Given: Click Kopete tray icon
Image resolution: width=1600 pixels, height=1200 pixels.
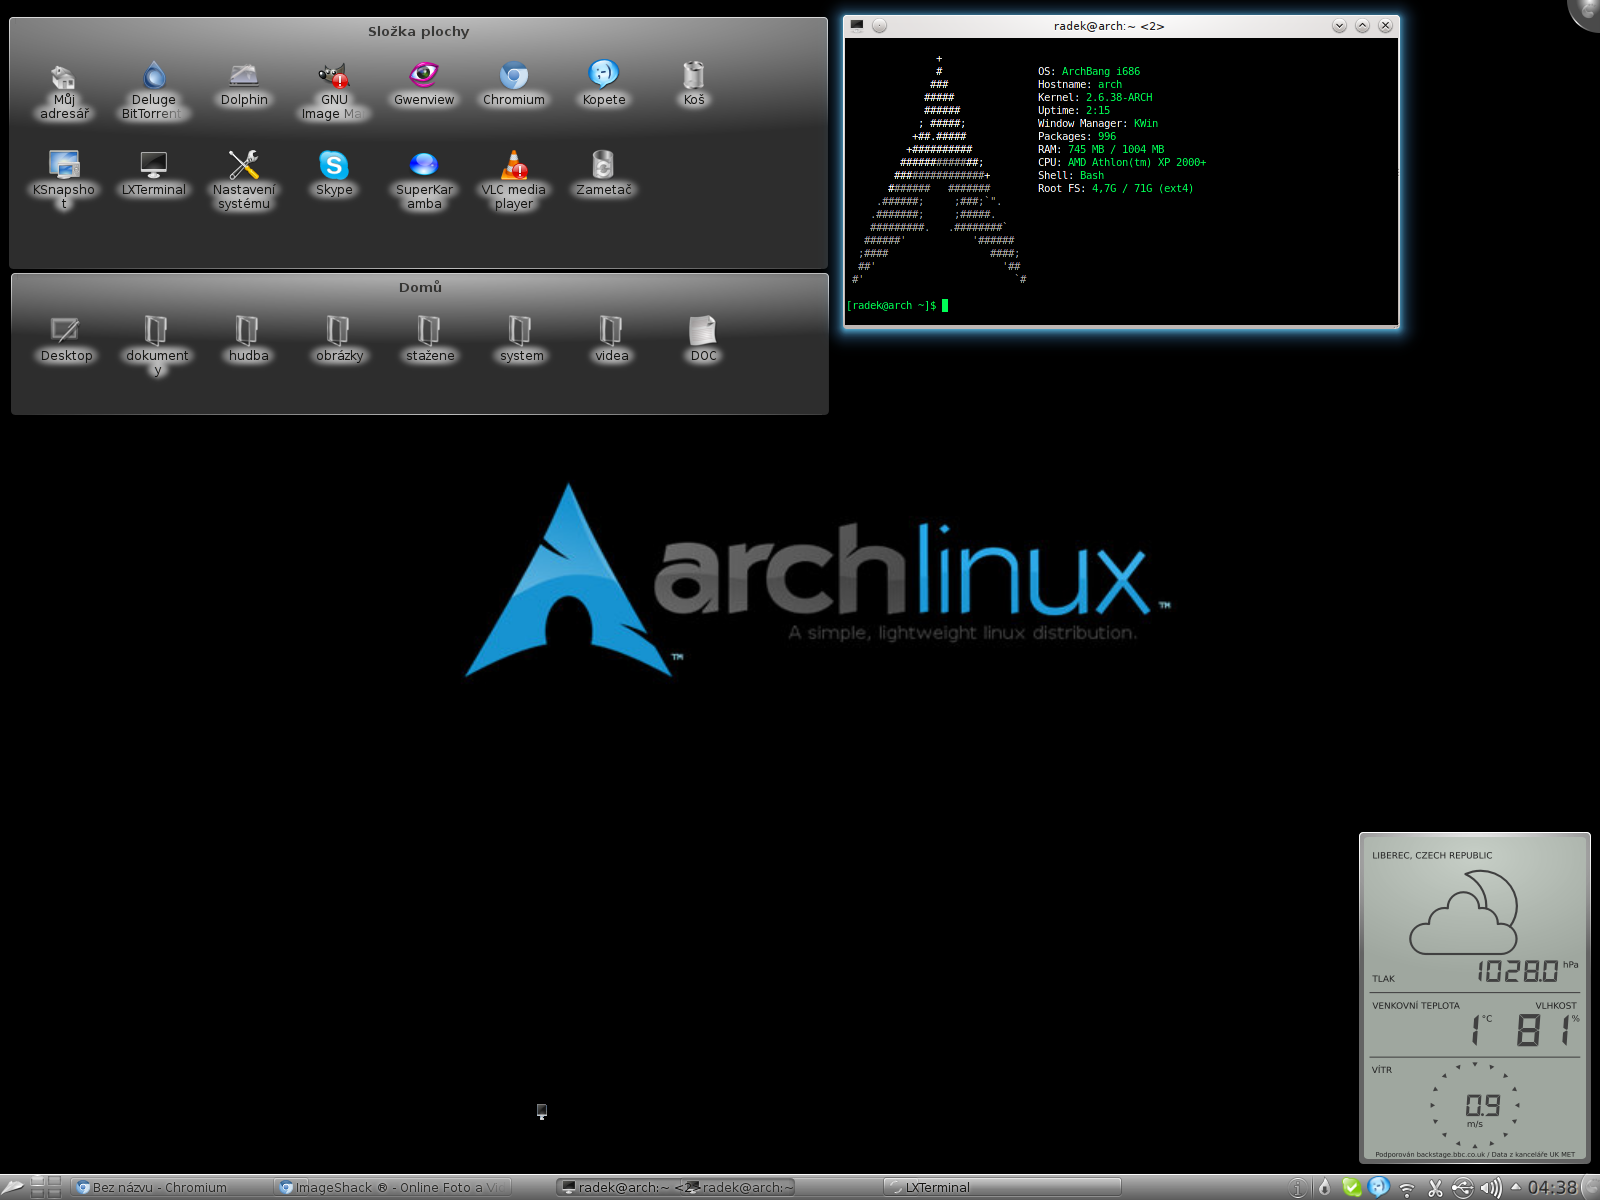Looking at the screenshot, I should tap(1379, 1186).
